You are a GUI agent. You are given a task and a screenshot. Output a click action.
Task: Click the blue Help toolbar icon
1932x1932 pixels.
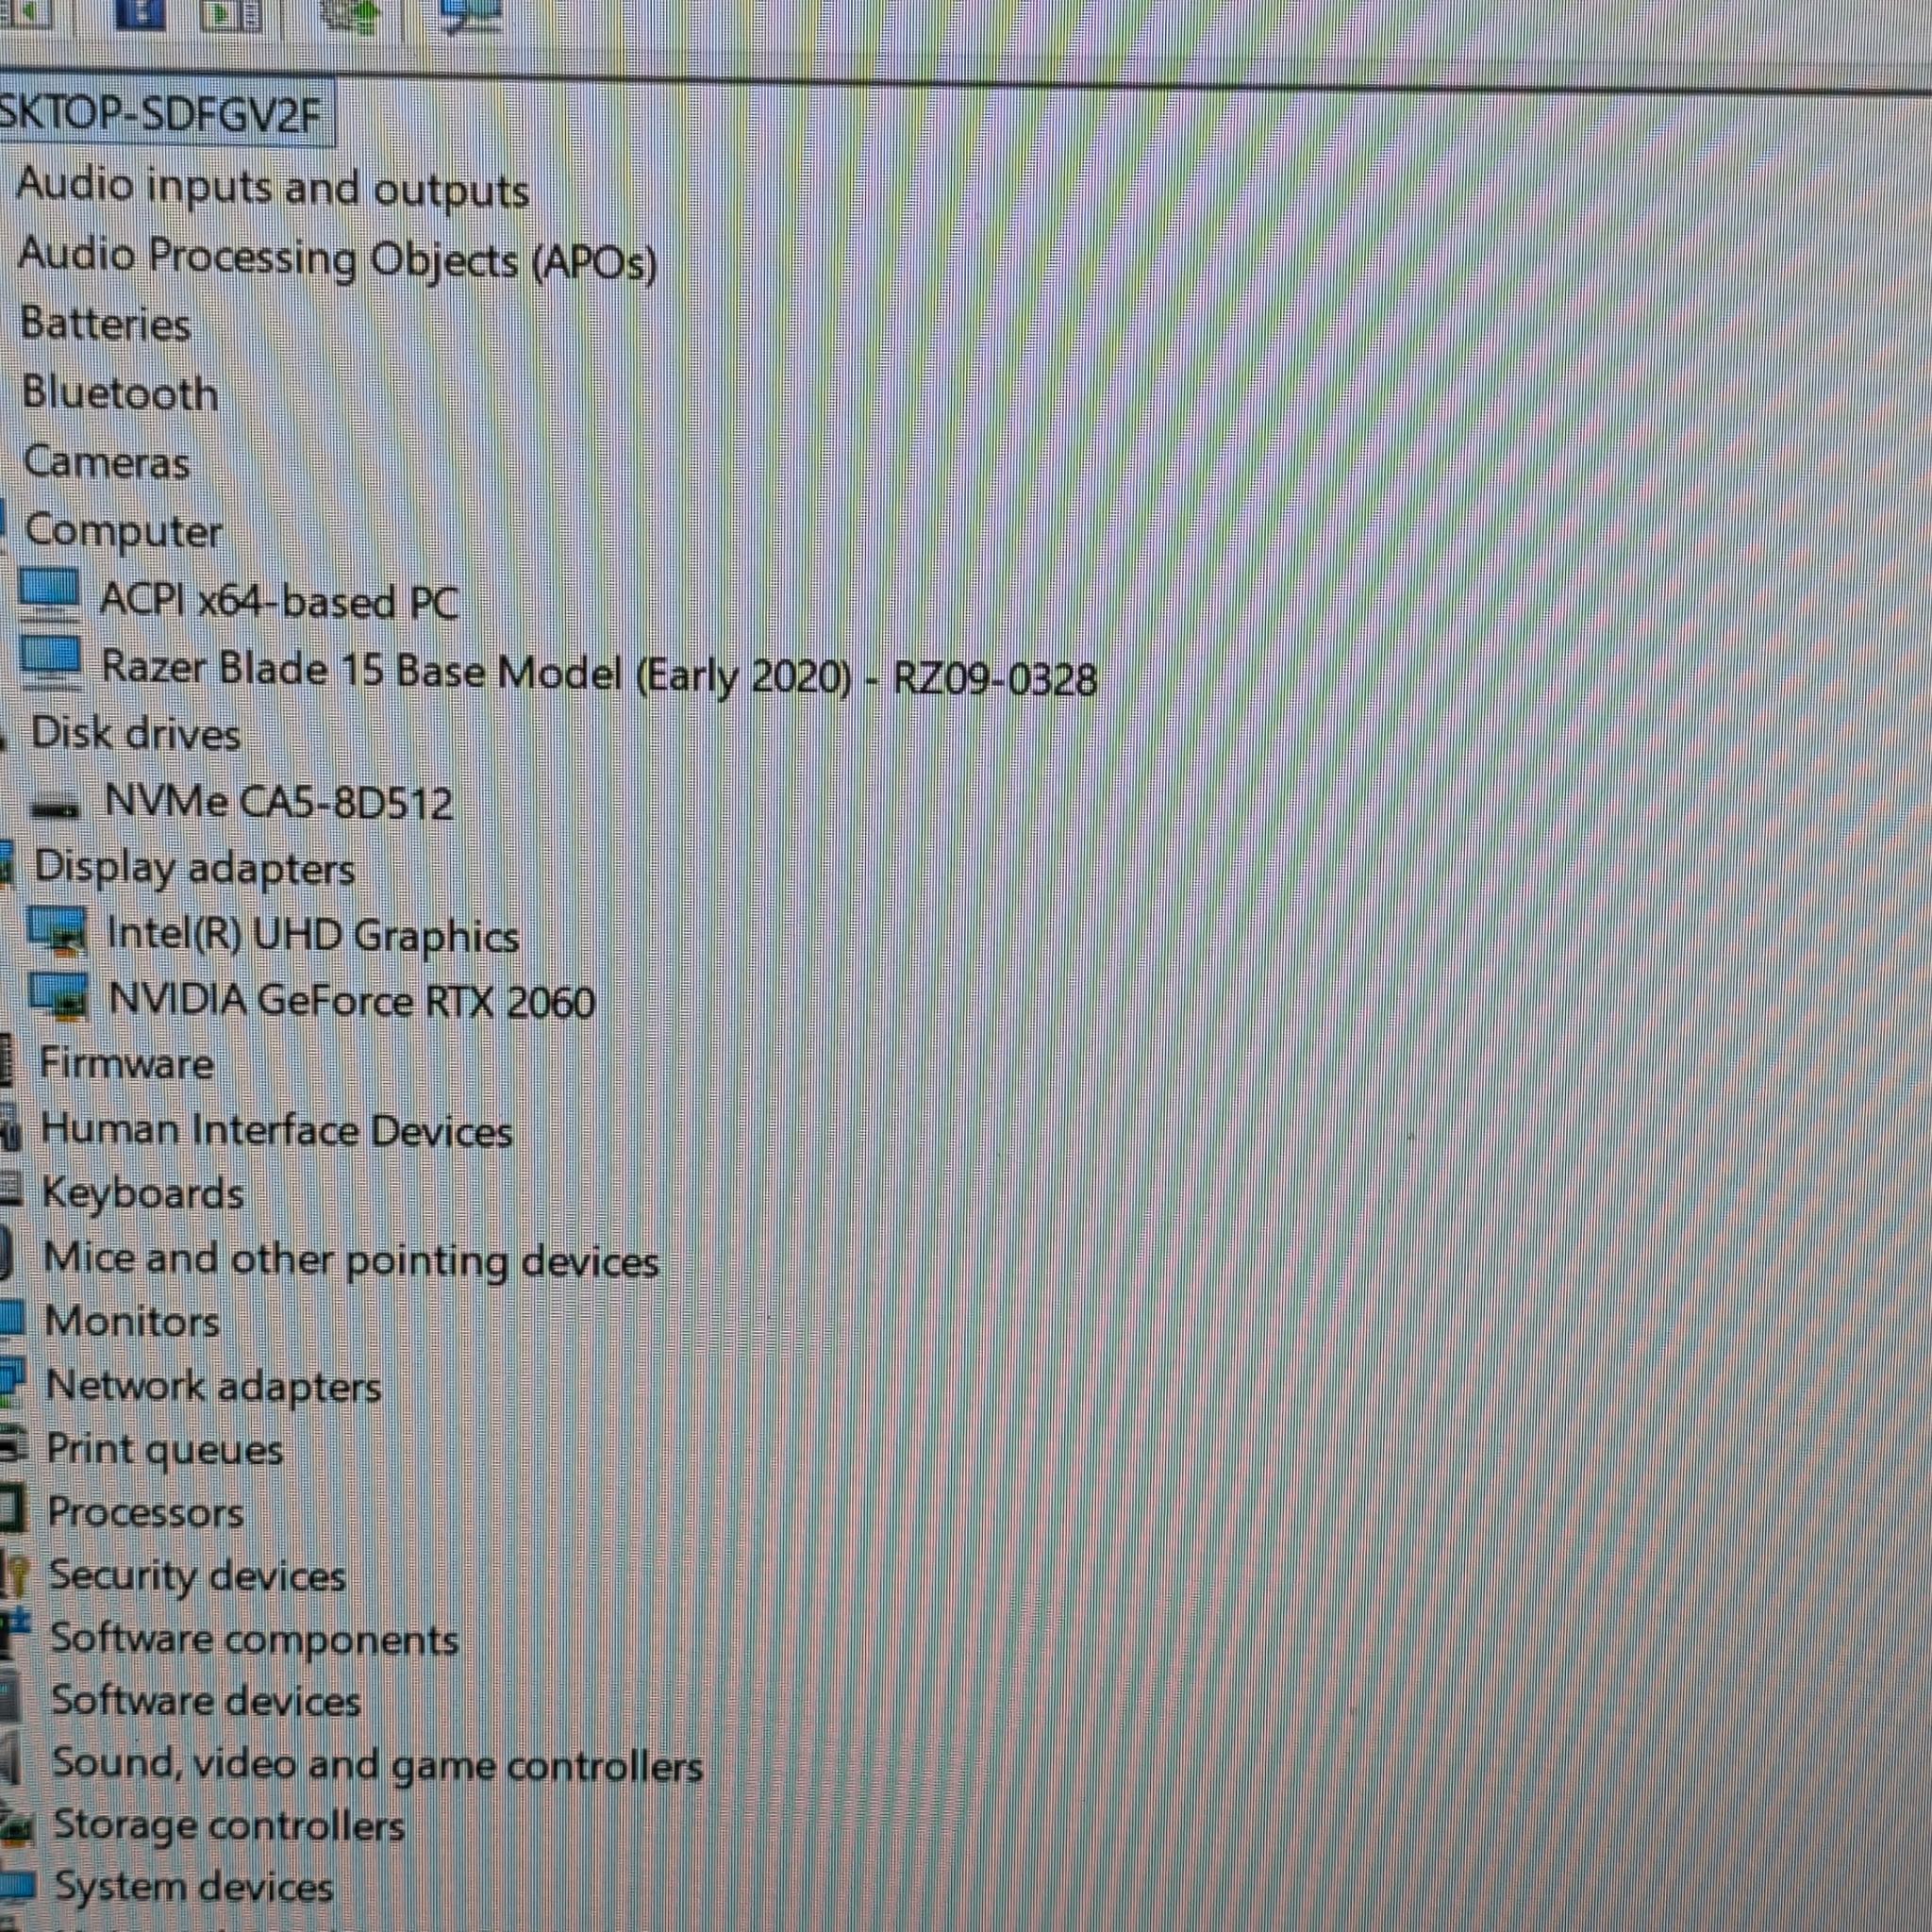[x=141, y=12]
